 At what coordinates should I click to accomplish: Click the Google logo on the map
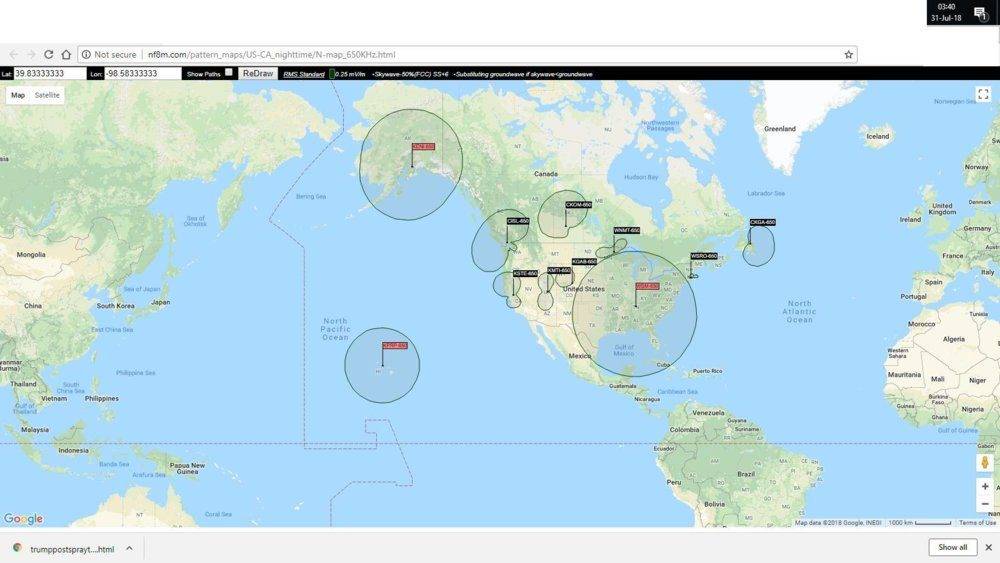point(24,519)
